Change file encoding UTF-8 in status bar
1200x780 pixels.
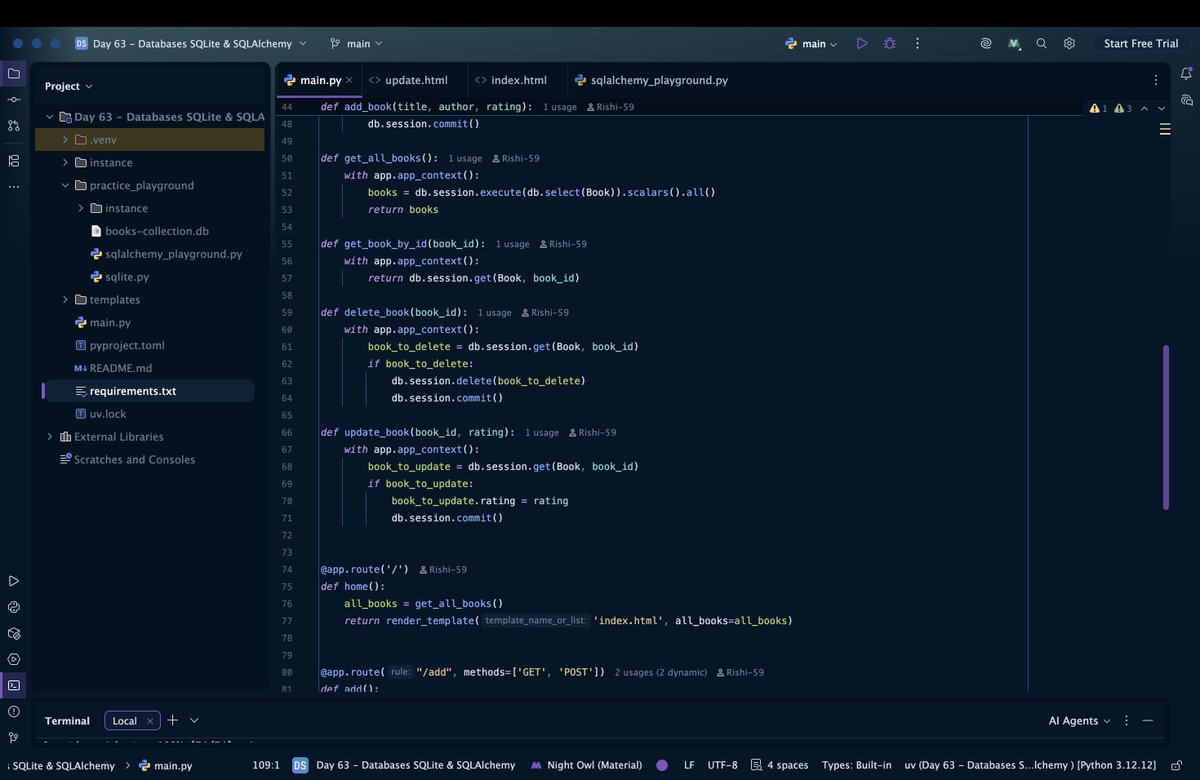722,765
